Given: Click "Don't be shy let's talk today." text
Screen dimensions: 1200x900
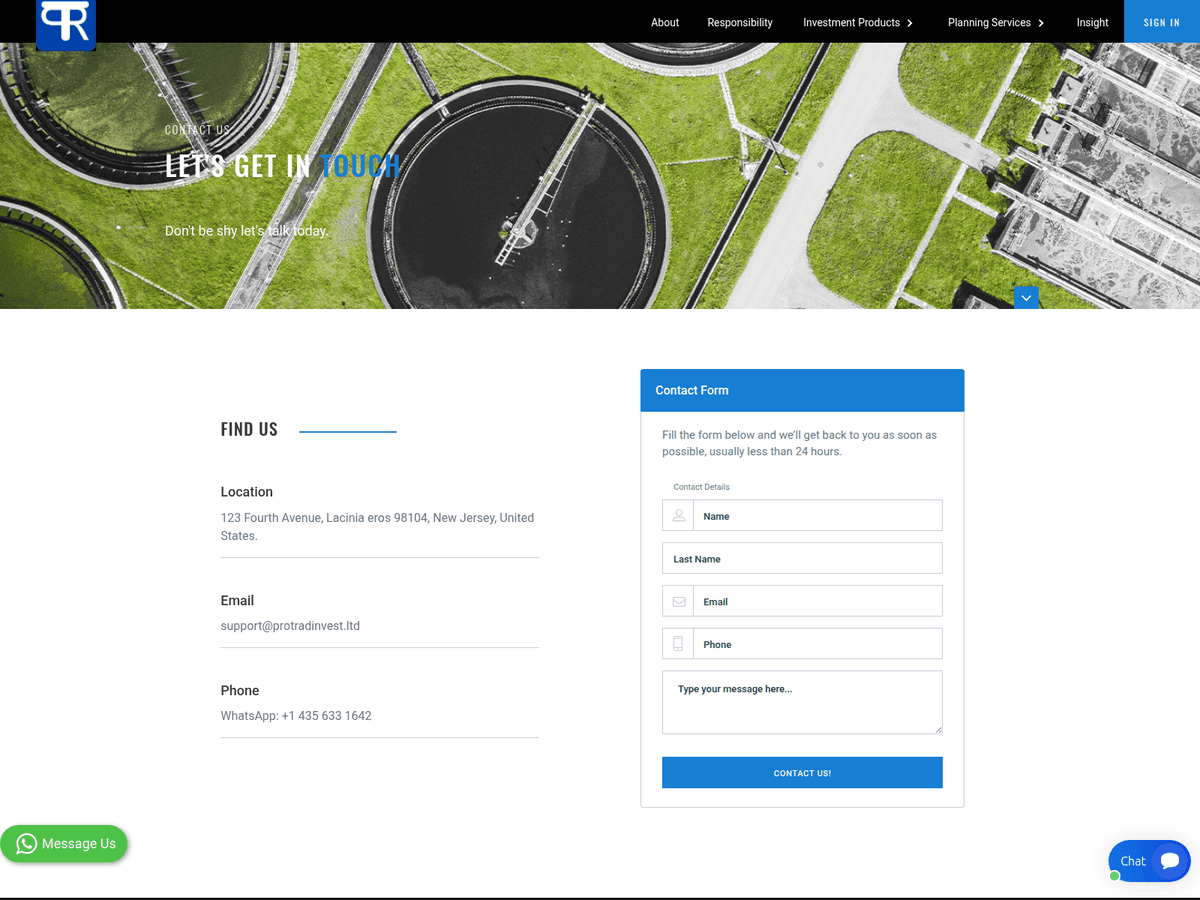Looking at the screenshot, I should [x=246, y=231].
